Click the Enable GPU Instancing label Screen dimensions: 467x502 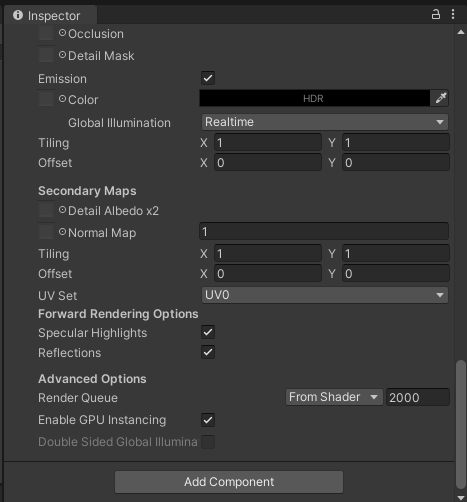click(102, 420)
